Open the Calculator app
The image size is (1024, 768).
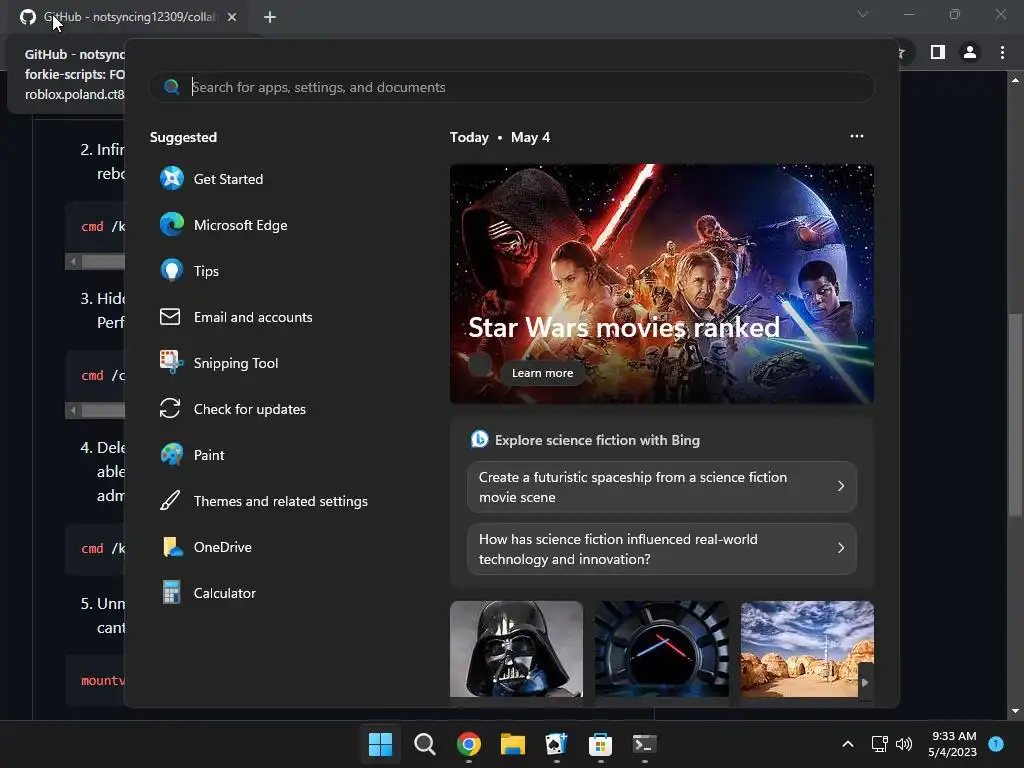click(208, 593)
